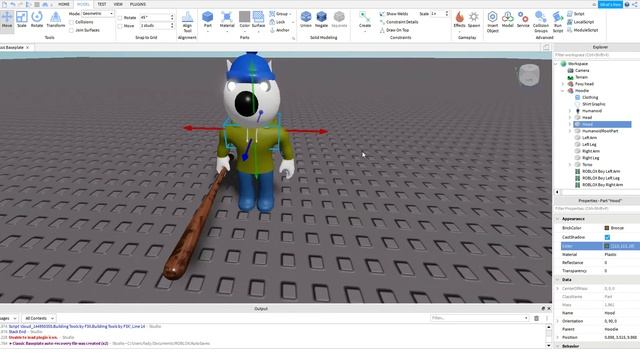This screenshot has width=640, height=360.
Task: Select the Rotate tool
Action: click(x=37, y=20)
